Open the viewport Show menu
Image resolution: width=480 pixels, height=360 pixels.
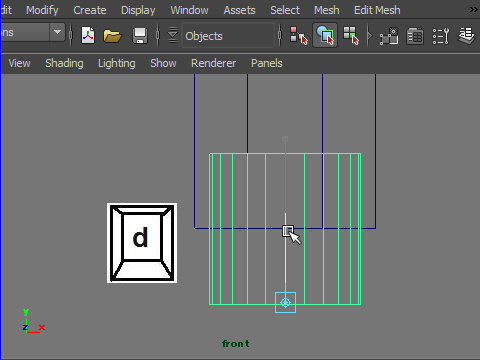click(163, 63)
